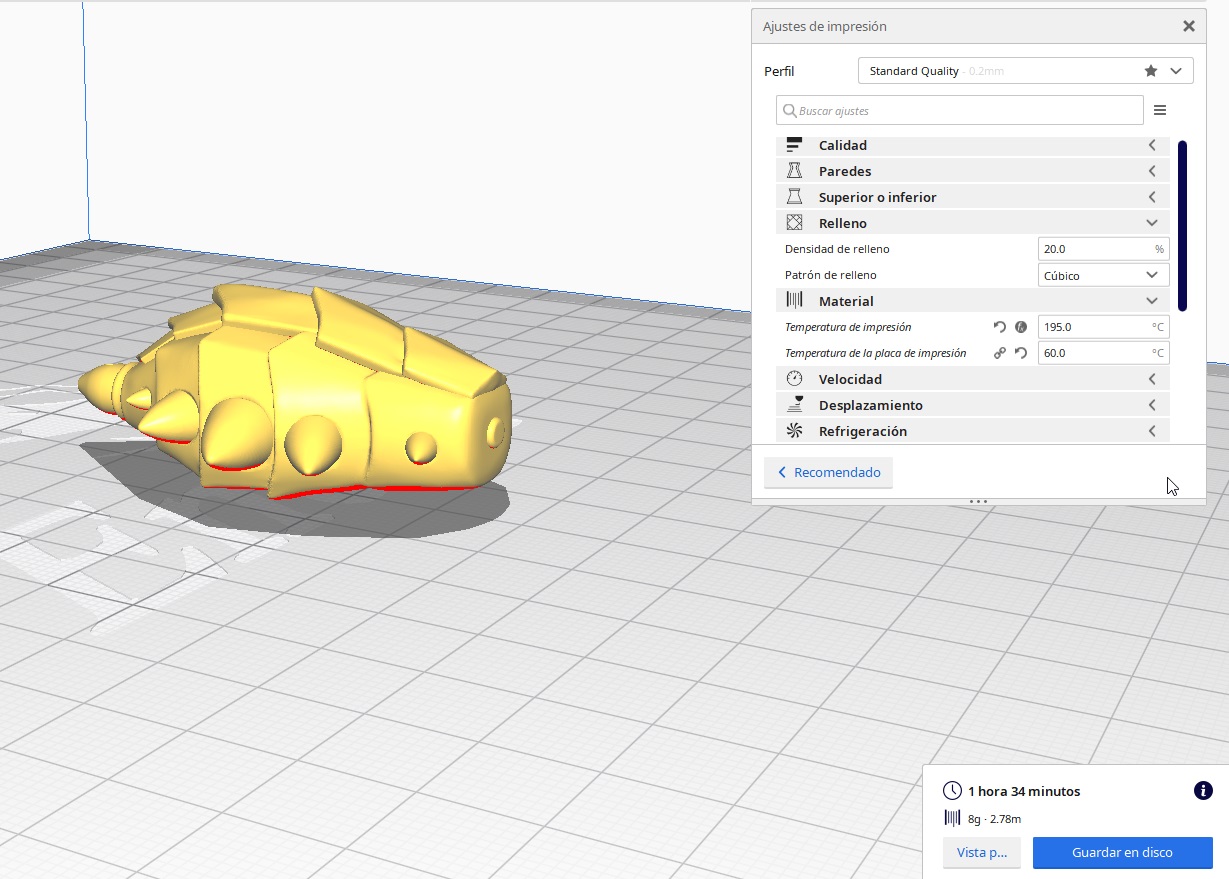Expand the Superior o inferior chevron

[x=1152, y=197]
